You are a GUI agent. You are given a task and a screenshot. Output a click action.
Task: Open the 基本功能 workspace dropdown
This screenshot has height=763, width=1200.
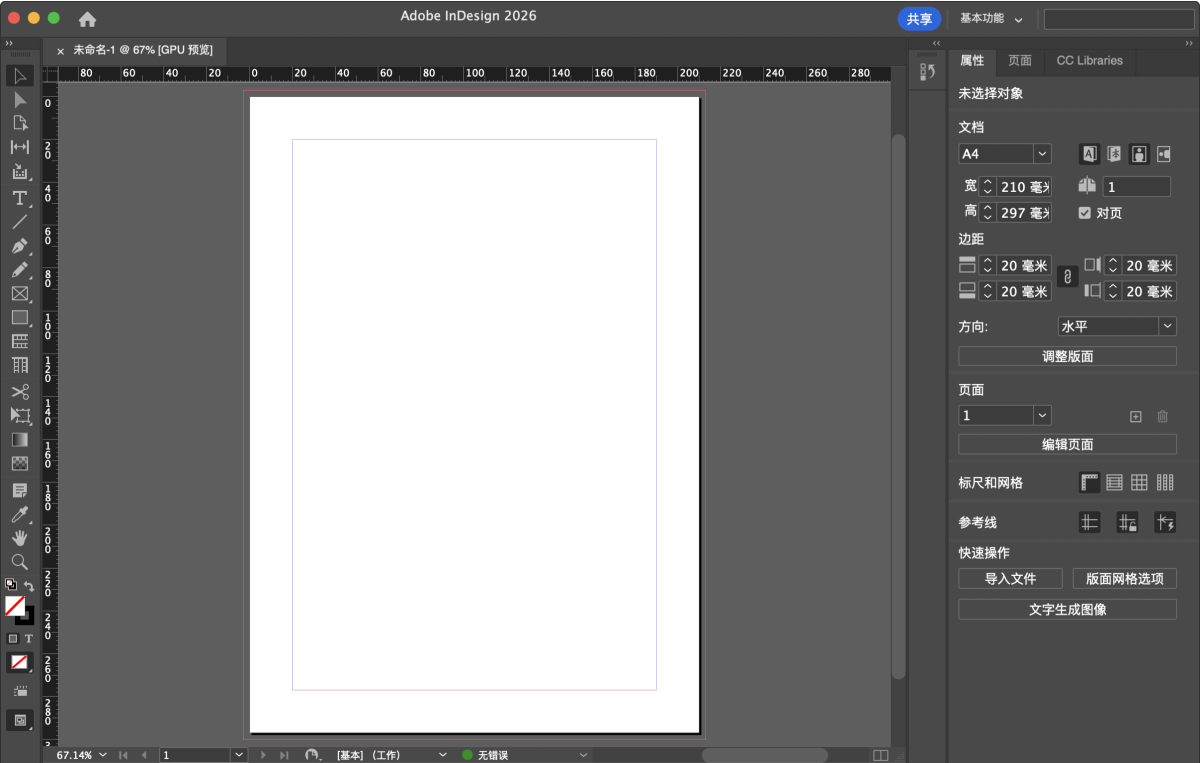click(992, 19)
